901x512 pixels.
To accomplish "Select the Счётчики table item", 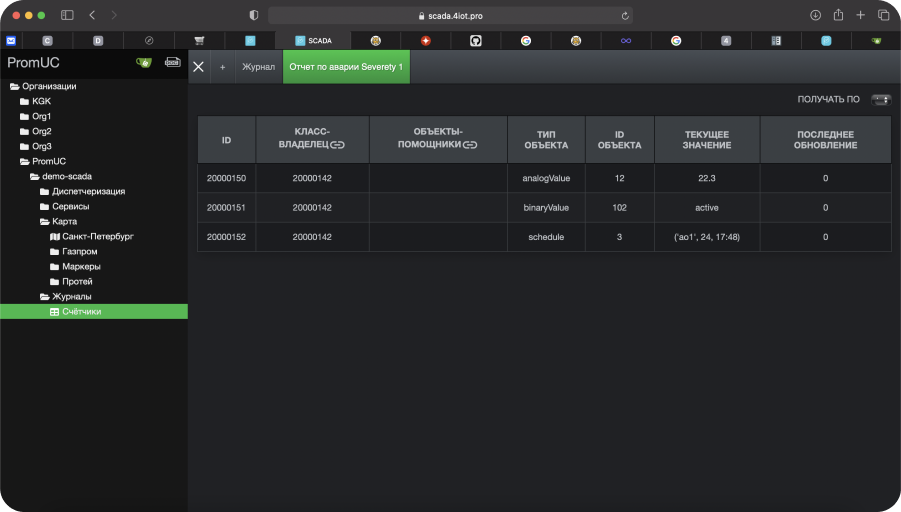I will tap(81, 312).
